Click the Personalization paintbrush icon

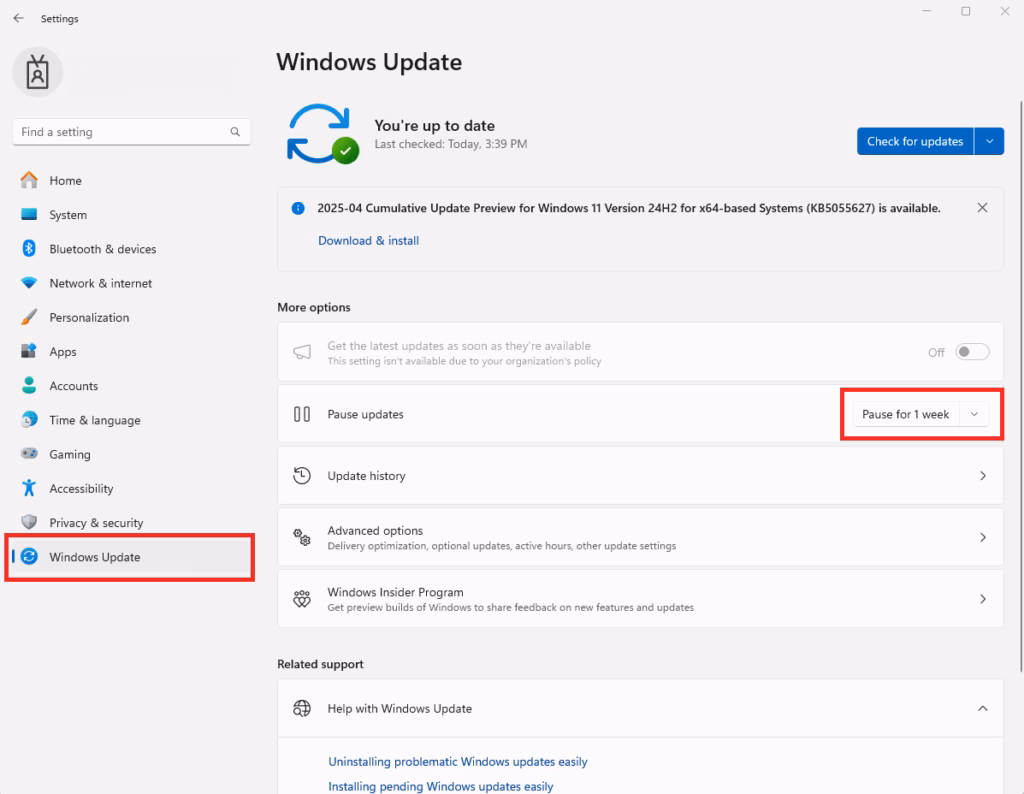tap(29, 317)
